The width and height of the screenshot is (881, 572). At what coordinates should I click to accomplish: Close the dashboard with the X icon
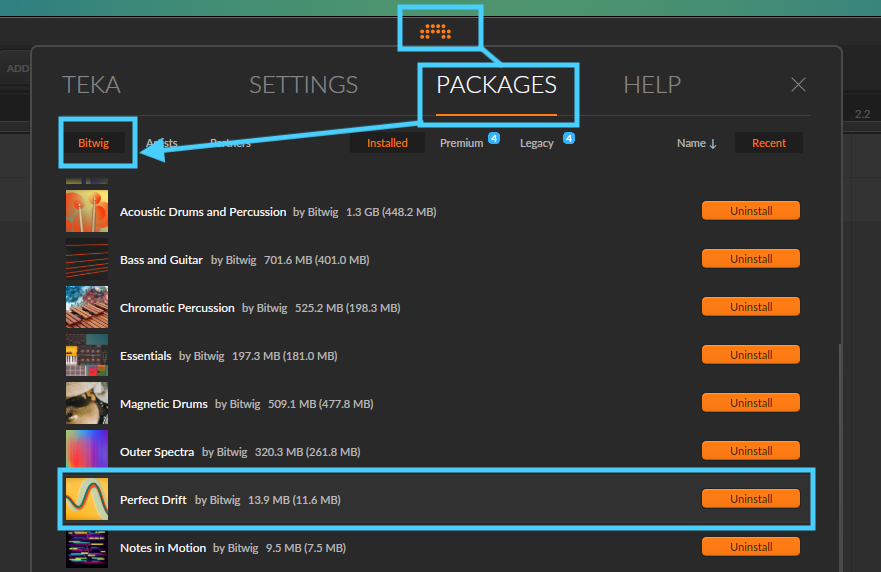(x=798, y=85)
